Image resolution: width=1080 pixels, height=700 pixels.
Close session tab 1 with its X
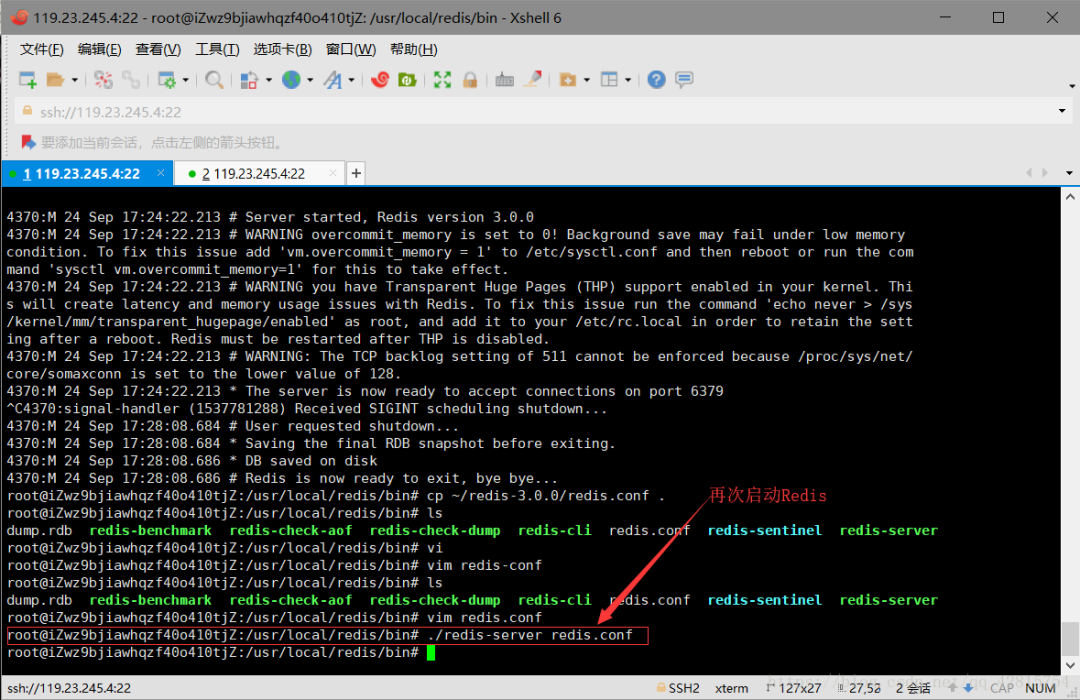(x=160, y=173)
